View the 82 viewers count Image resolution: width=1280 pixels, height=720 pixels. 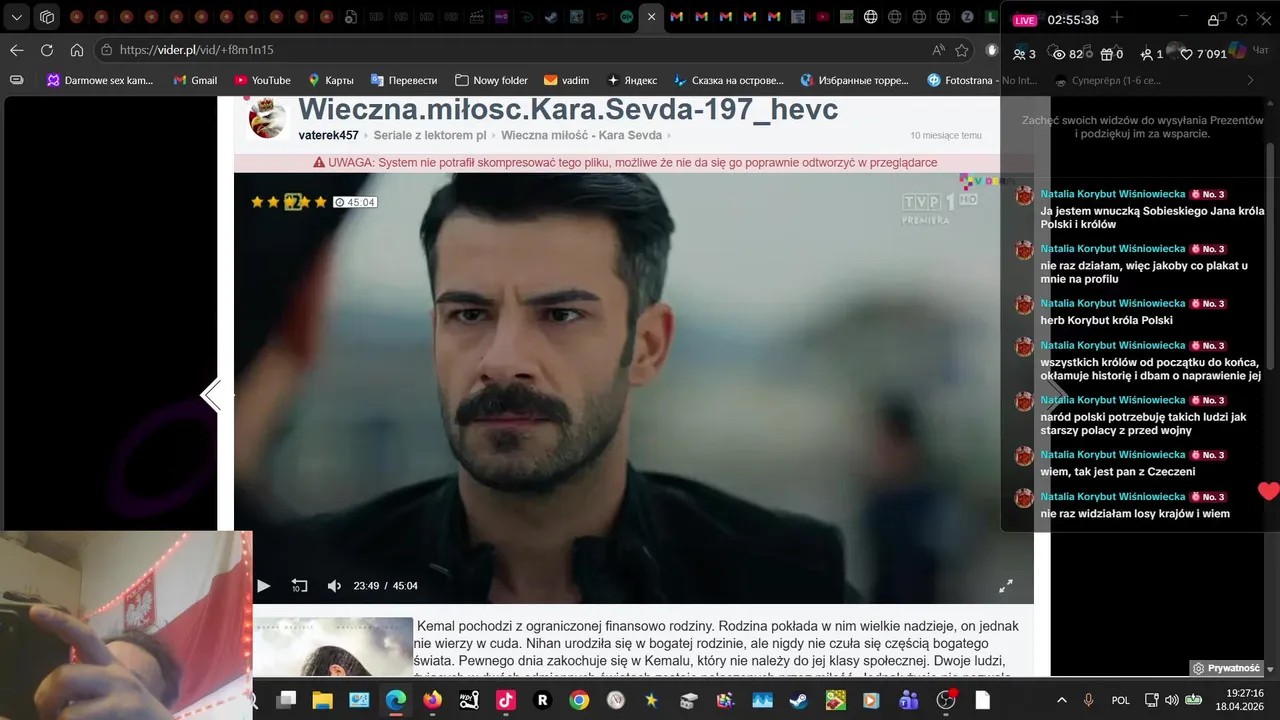point(1068,54)
